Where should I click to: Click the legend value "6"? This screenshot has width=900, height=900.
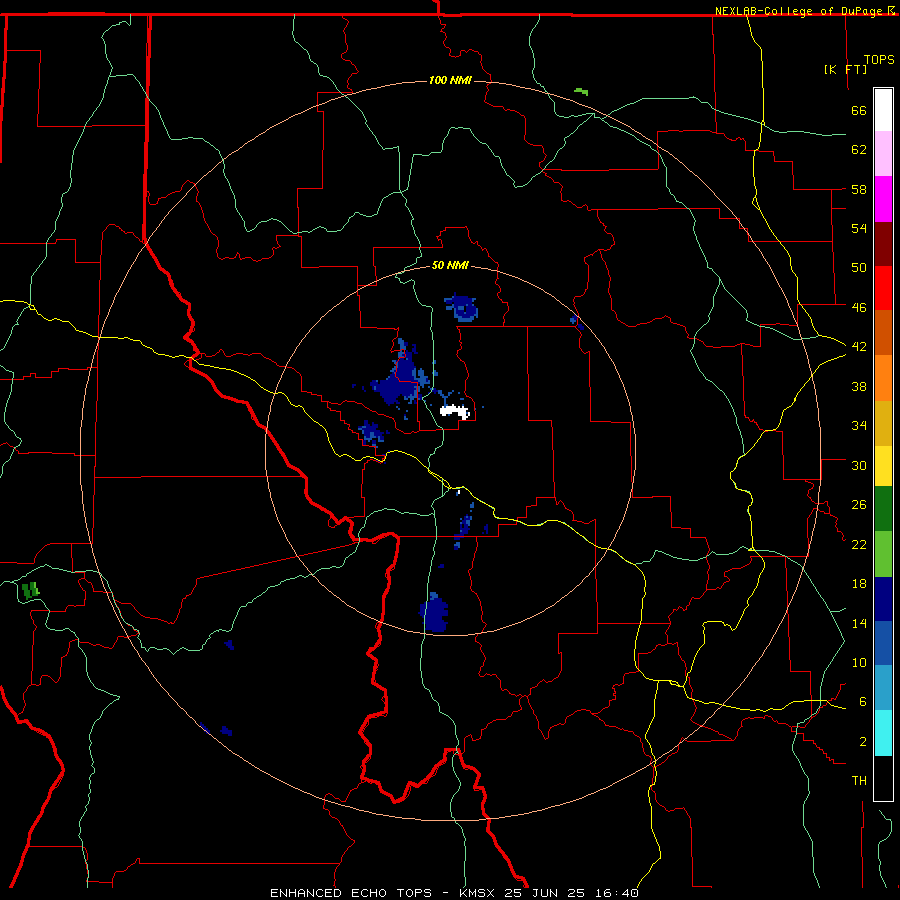point(862,702)
